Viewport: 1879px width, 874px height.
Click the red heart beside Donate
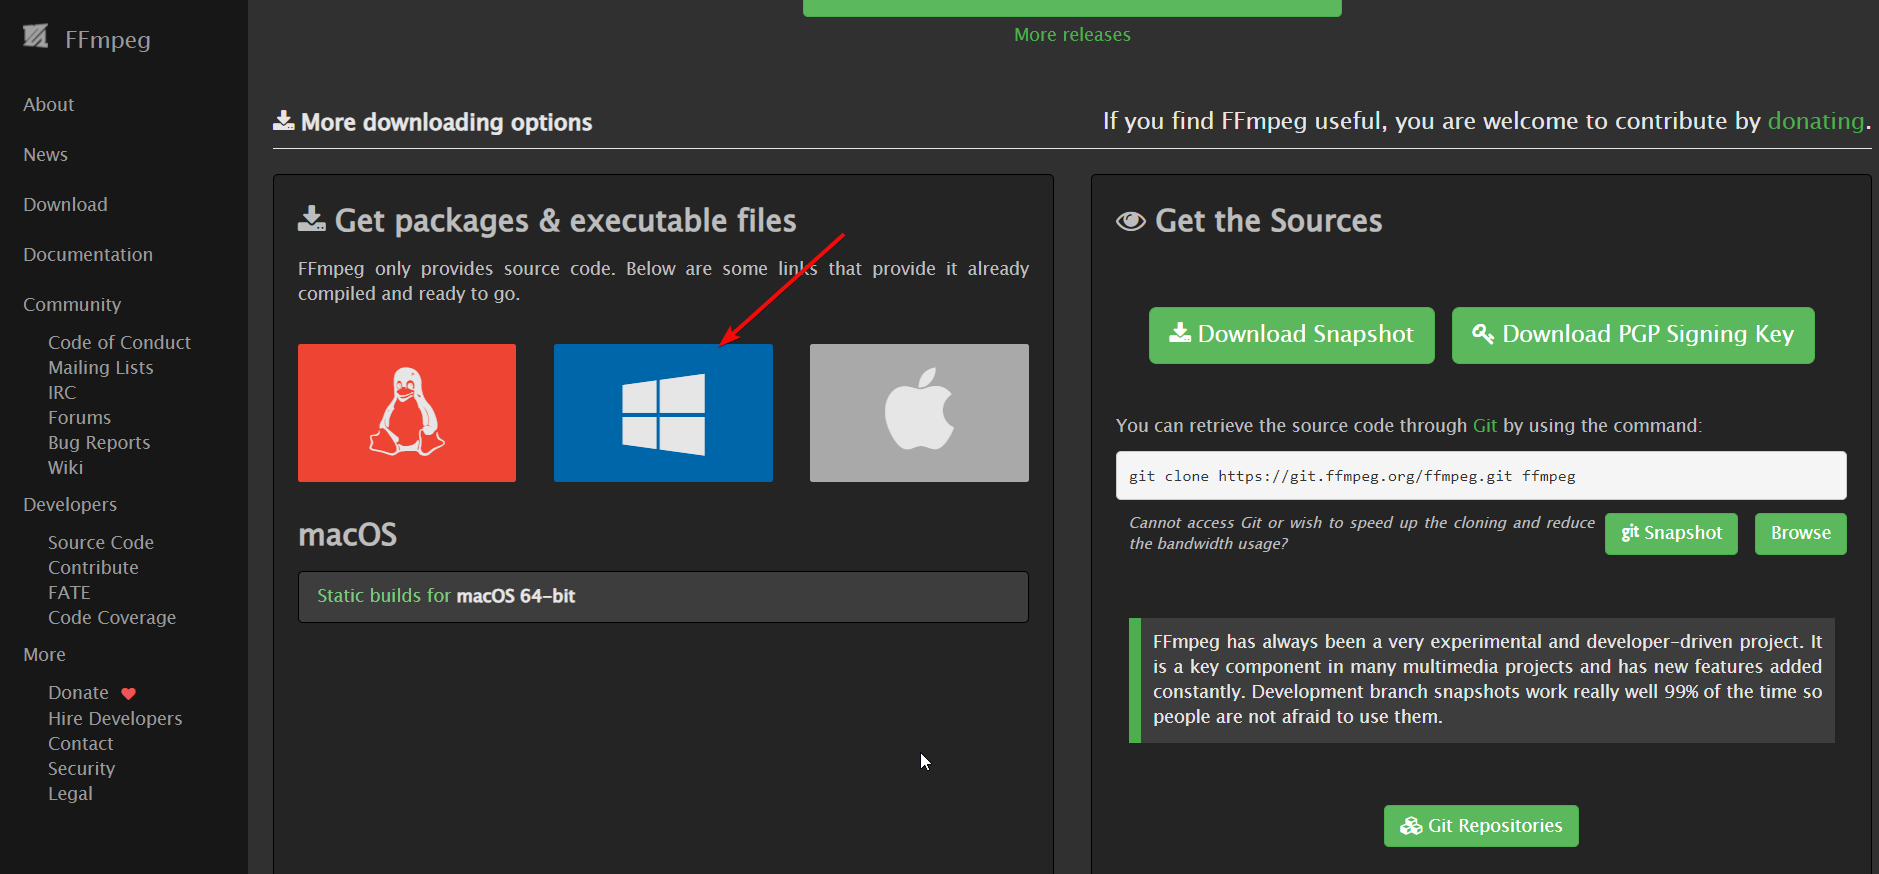coord(128,694)
